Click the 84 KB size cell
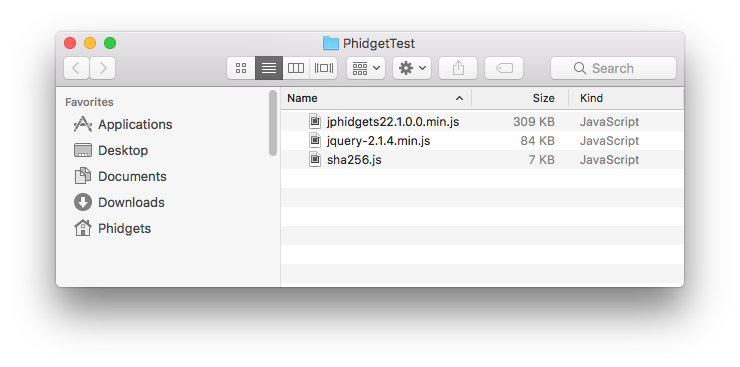 (x=538, y=141)
